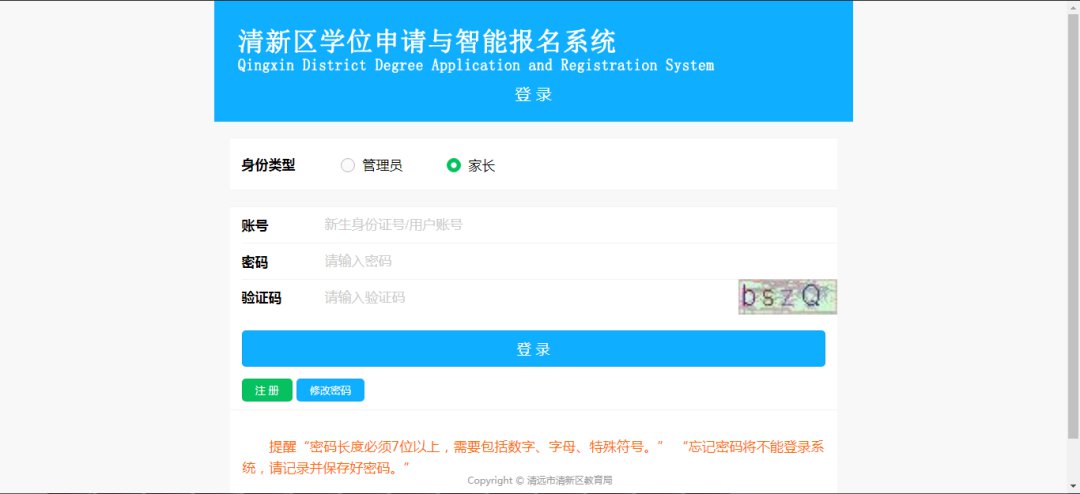Open the 修改密码 change password button
The width and height of the screenshot is (1080, 494).
[330, 390]
